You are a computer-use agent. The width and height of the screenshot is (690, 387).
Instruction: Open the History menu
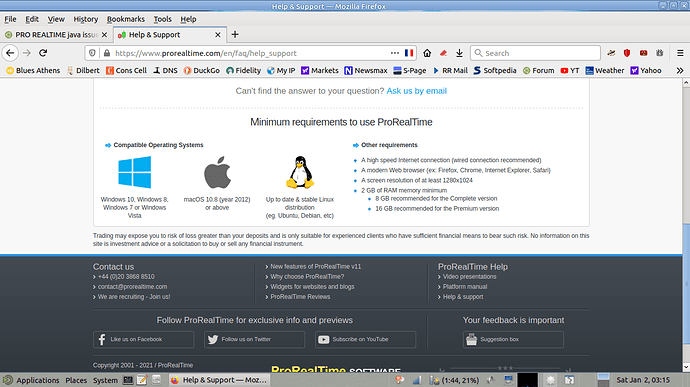(x=85, y=19)
